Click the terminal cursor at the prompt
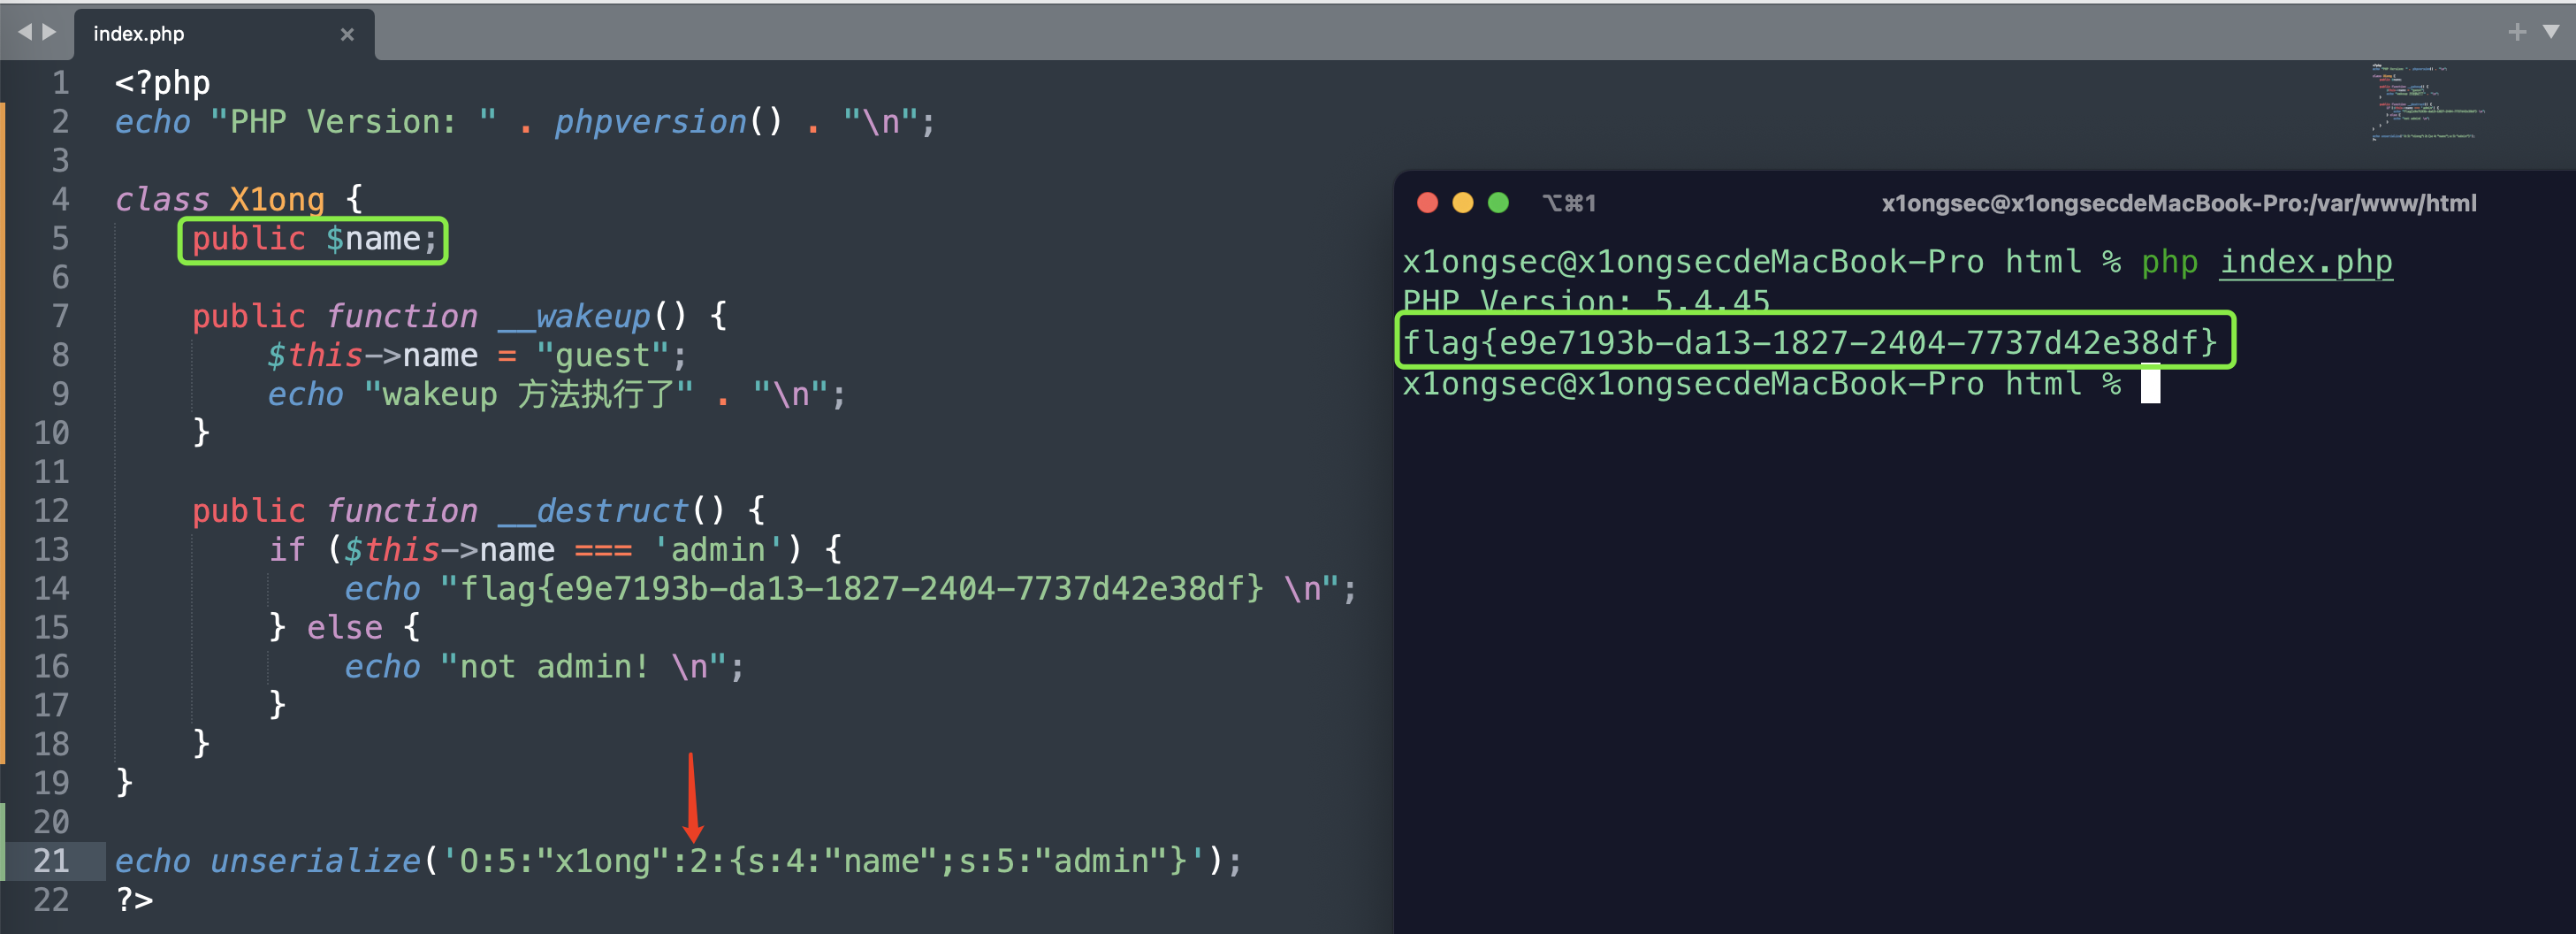Screen dimensions: 2576x934 click(2150, 384)
